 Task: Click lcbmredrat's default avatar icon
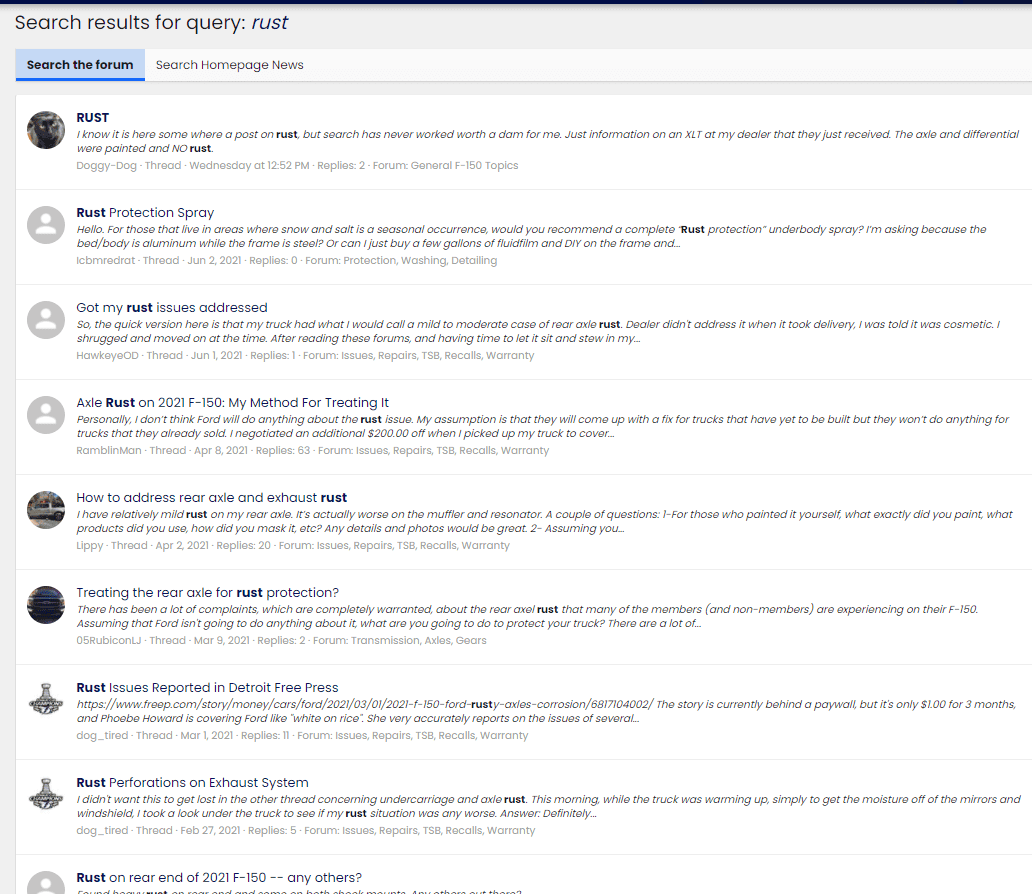pyautogui.click(x=46, y=225)
